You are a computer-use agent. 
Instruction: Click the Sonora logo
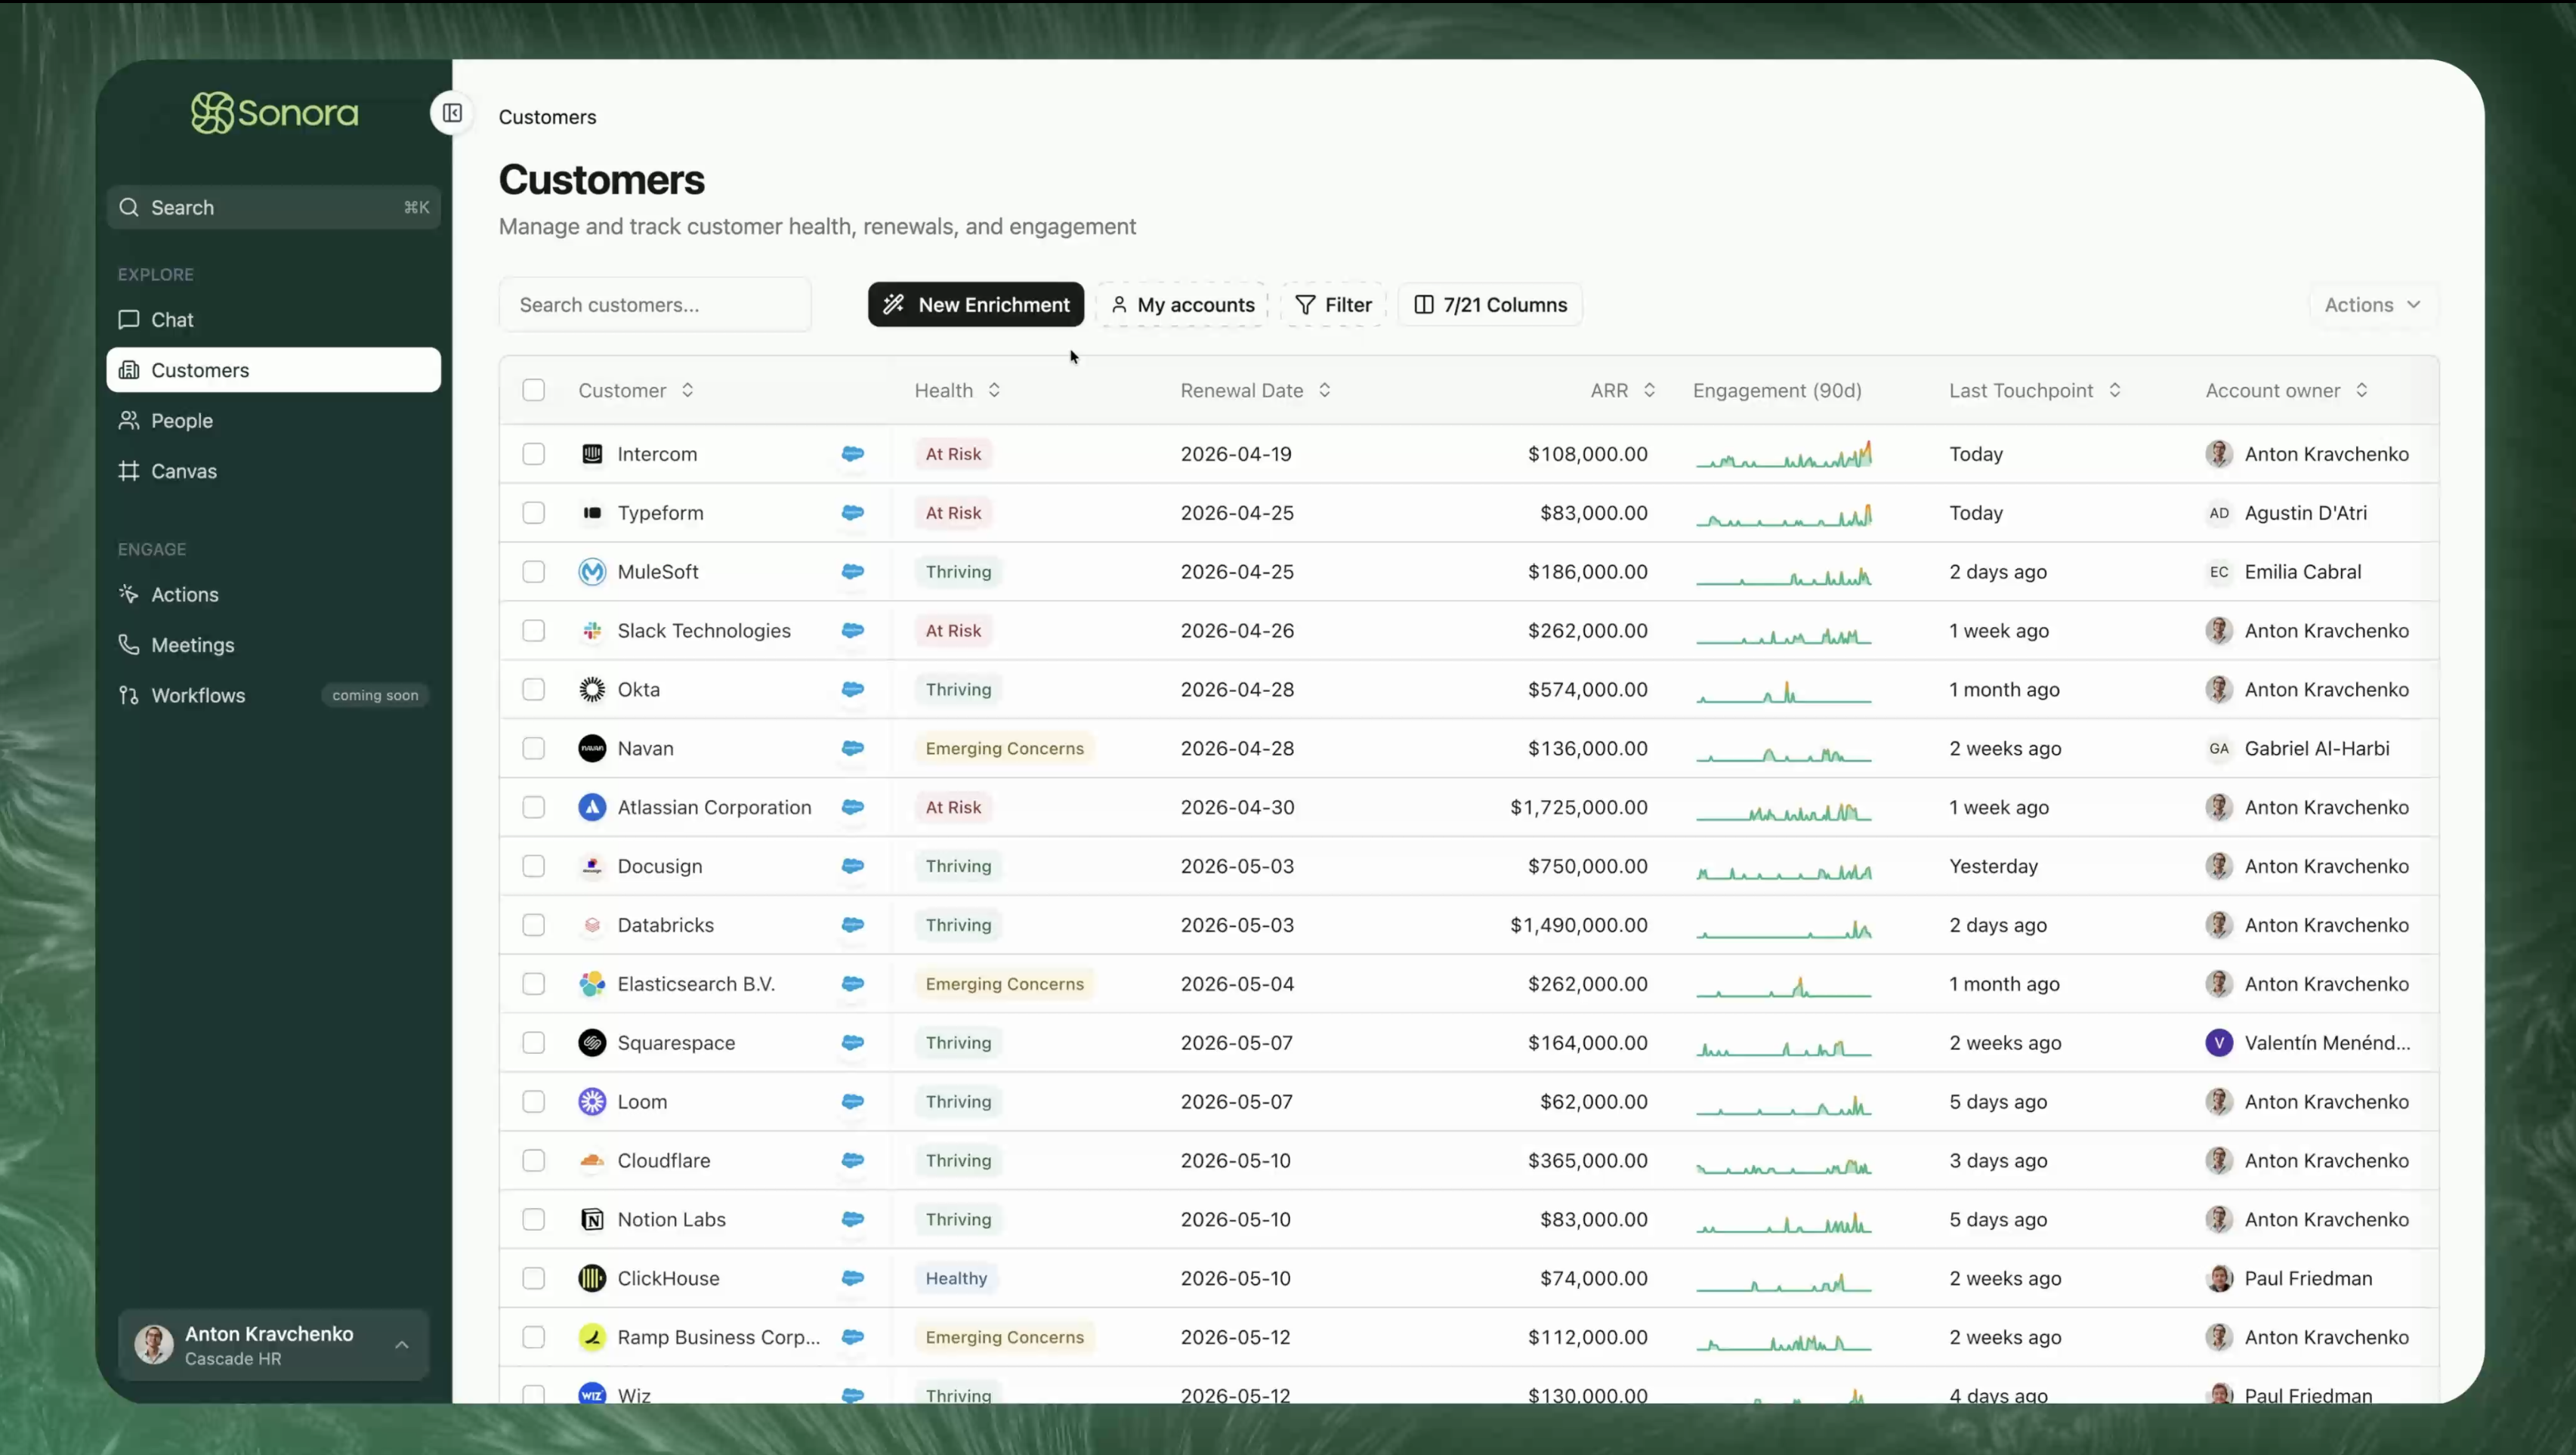click(275, 113)
